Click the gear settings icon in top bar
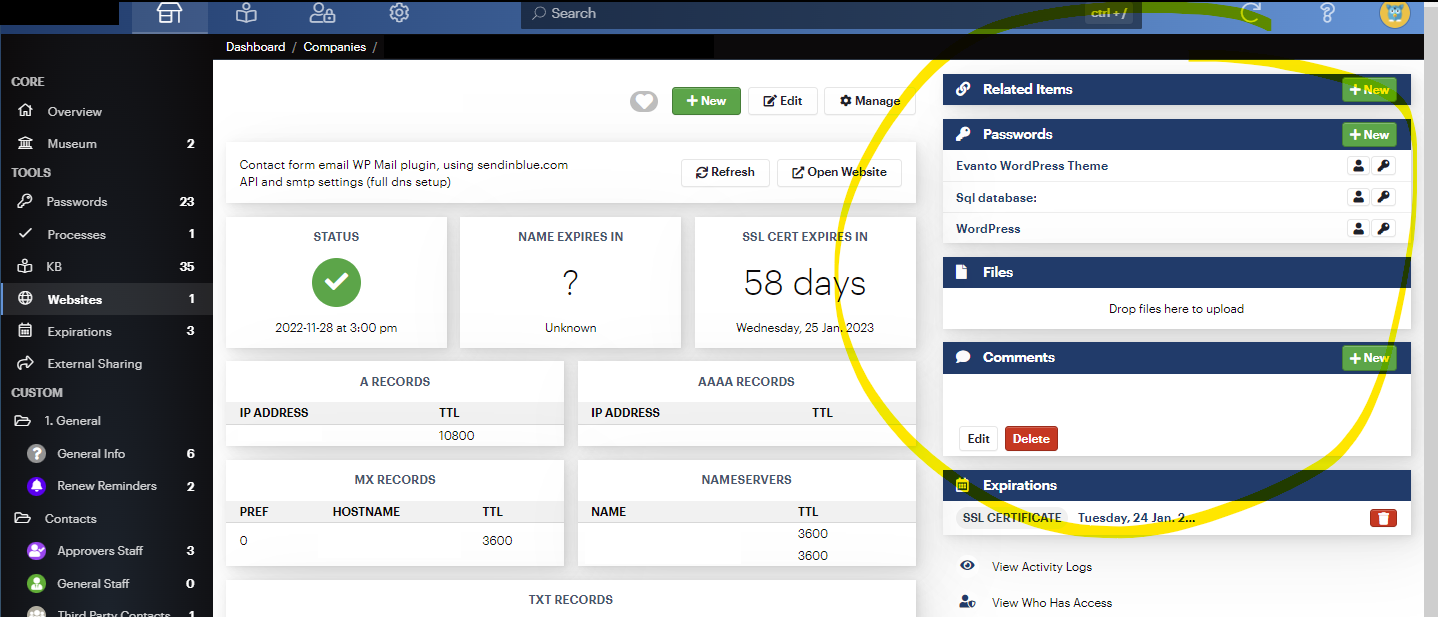Viewport: 1438px width, 617px height. (399, 14)
